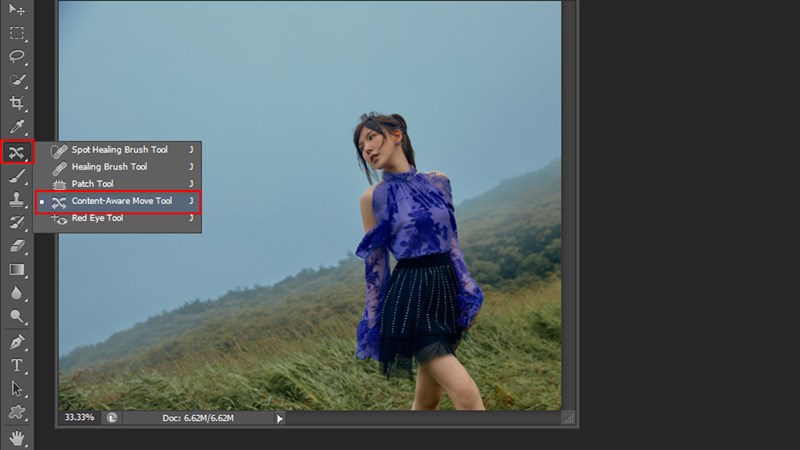800x450 pixels.
Task: Choose Content-Aware Move Tool from flyout
Action: pos(118,202)
